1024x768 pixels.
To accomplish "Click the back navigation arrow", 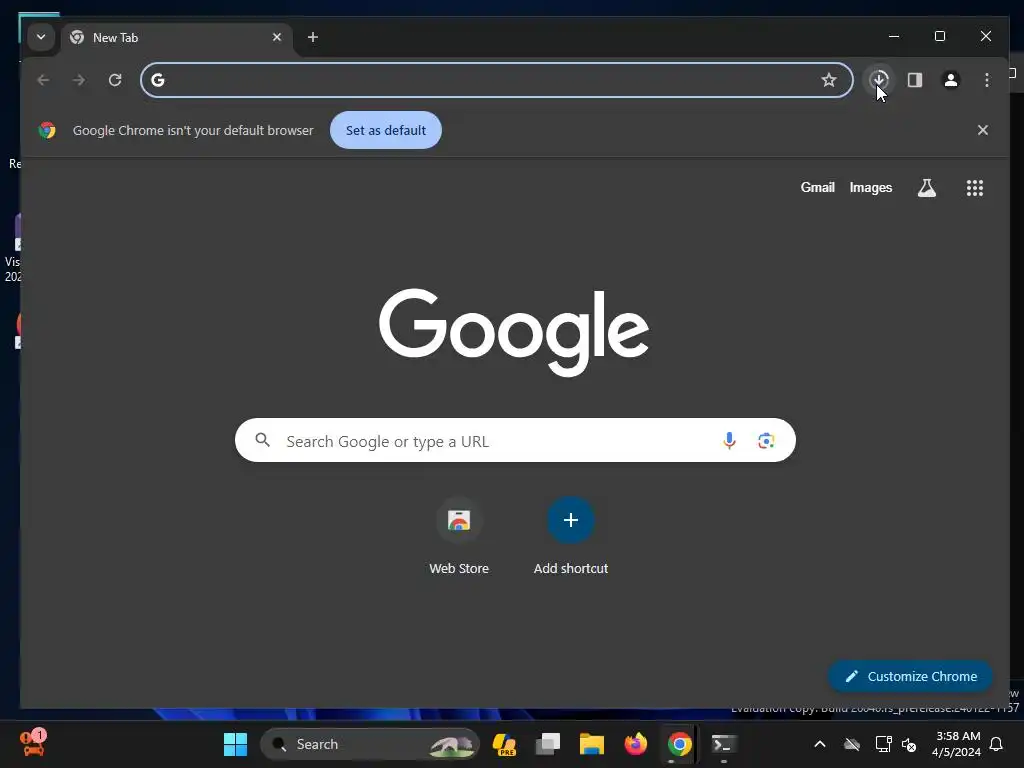I will pos(43,80).
